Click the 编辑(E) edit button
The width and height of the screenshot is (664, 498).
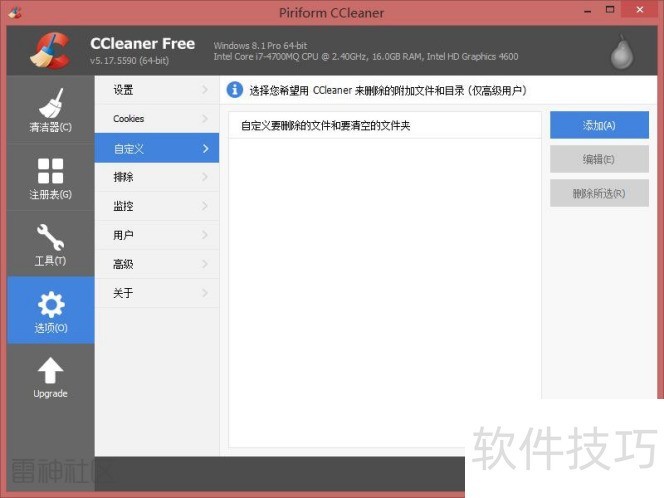[x=599, y=159]
